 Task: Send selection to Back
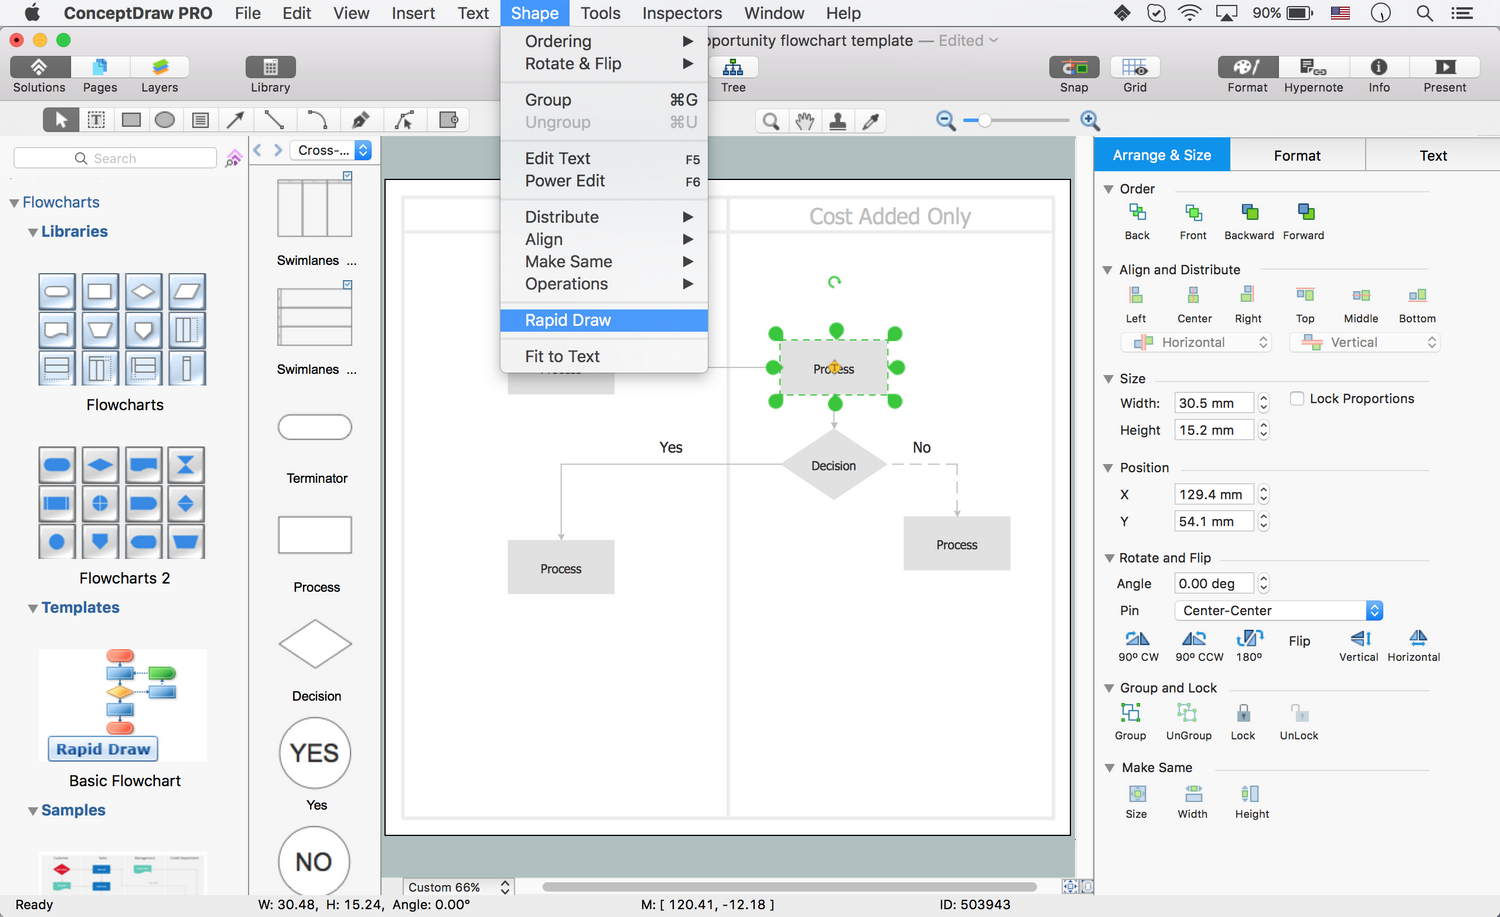(1137, 221)
